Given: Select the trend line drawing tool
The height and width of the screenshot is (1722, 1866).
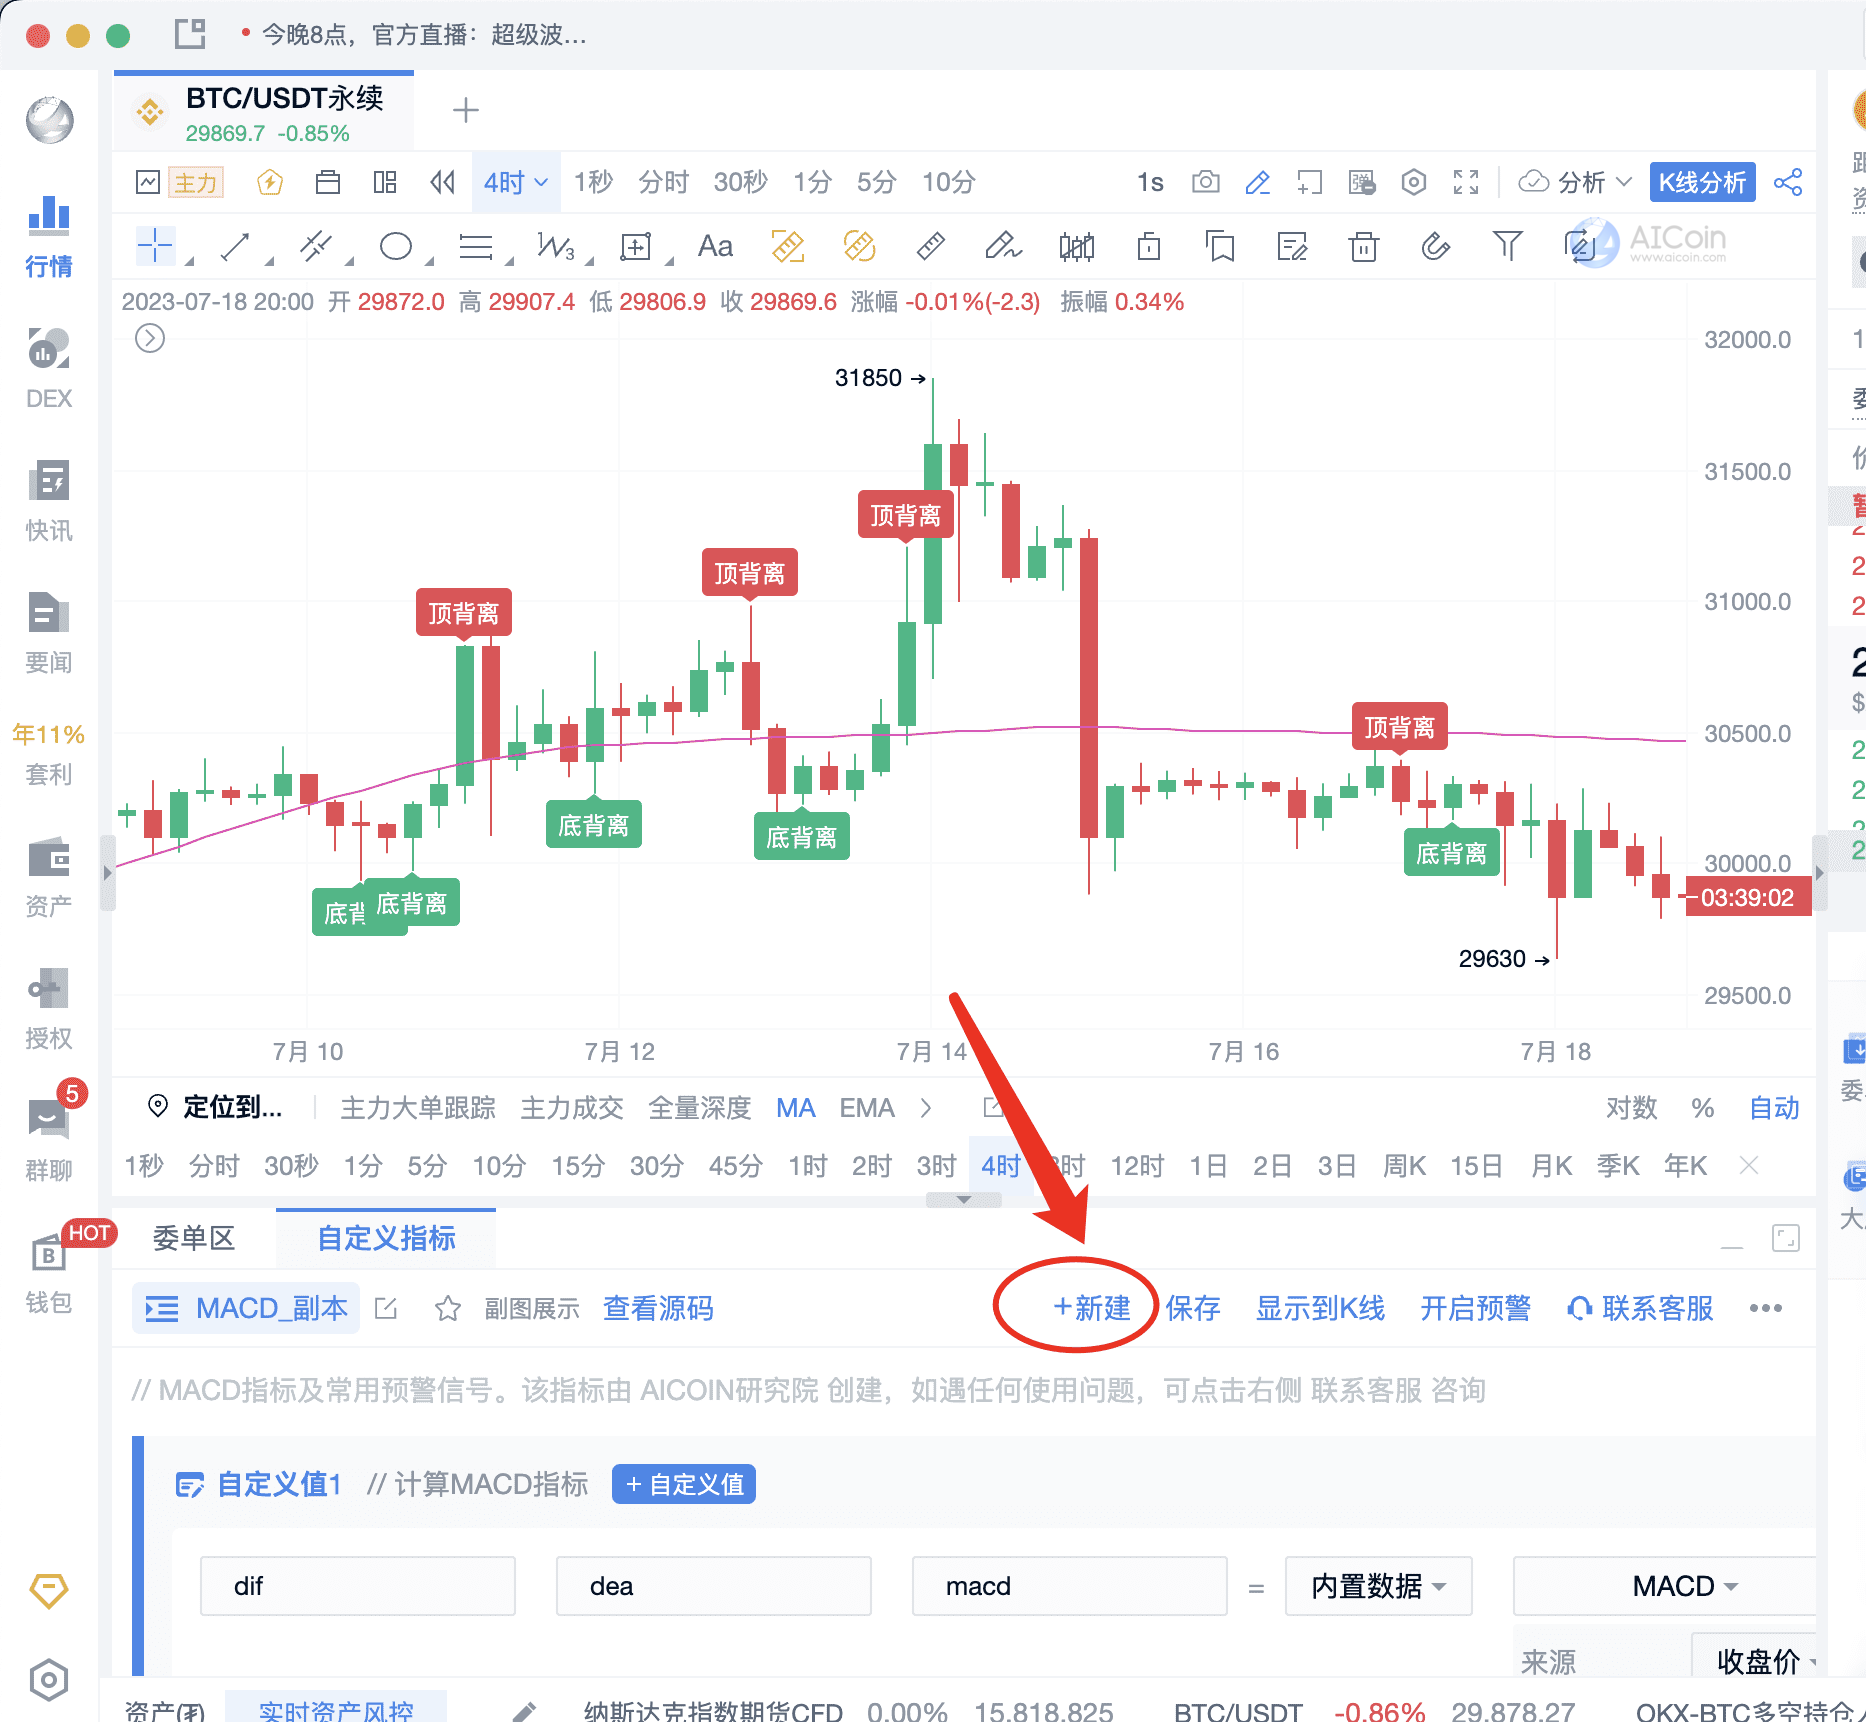Looking at the screenshot, I should [x=234, y=246].
